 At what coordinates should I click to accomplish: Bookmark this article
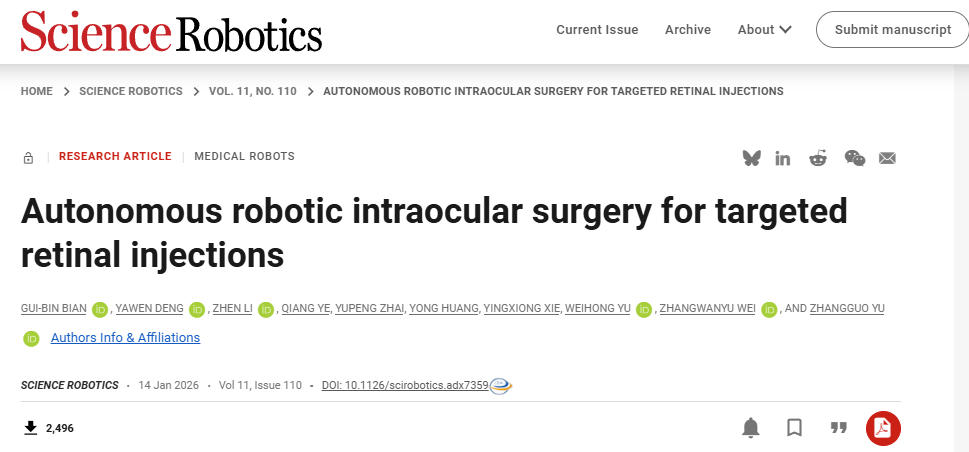point(795,428)
